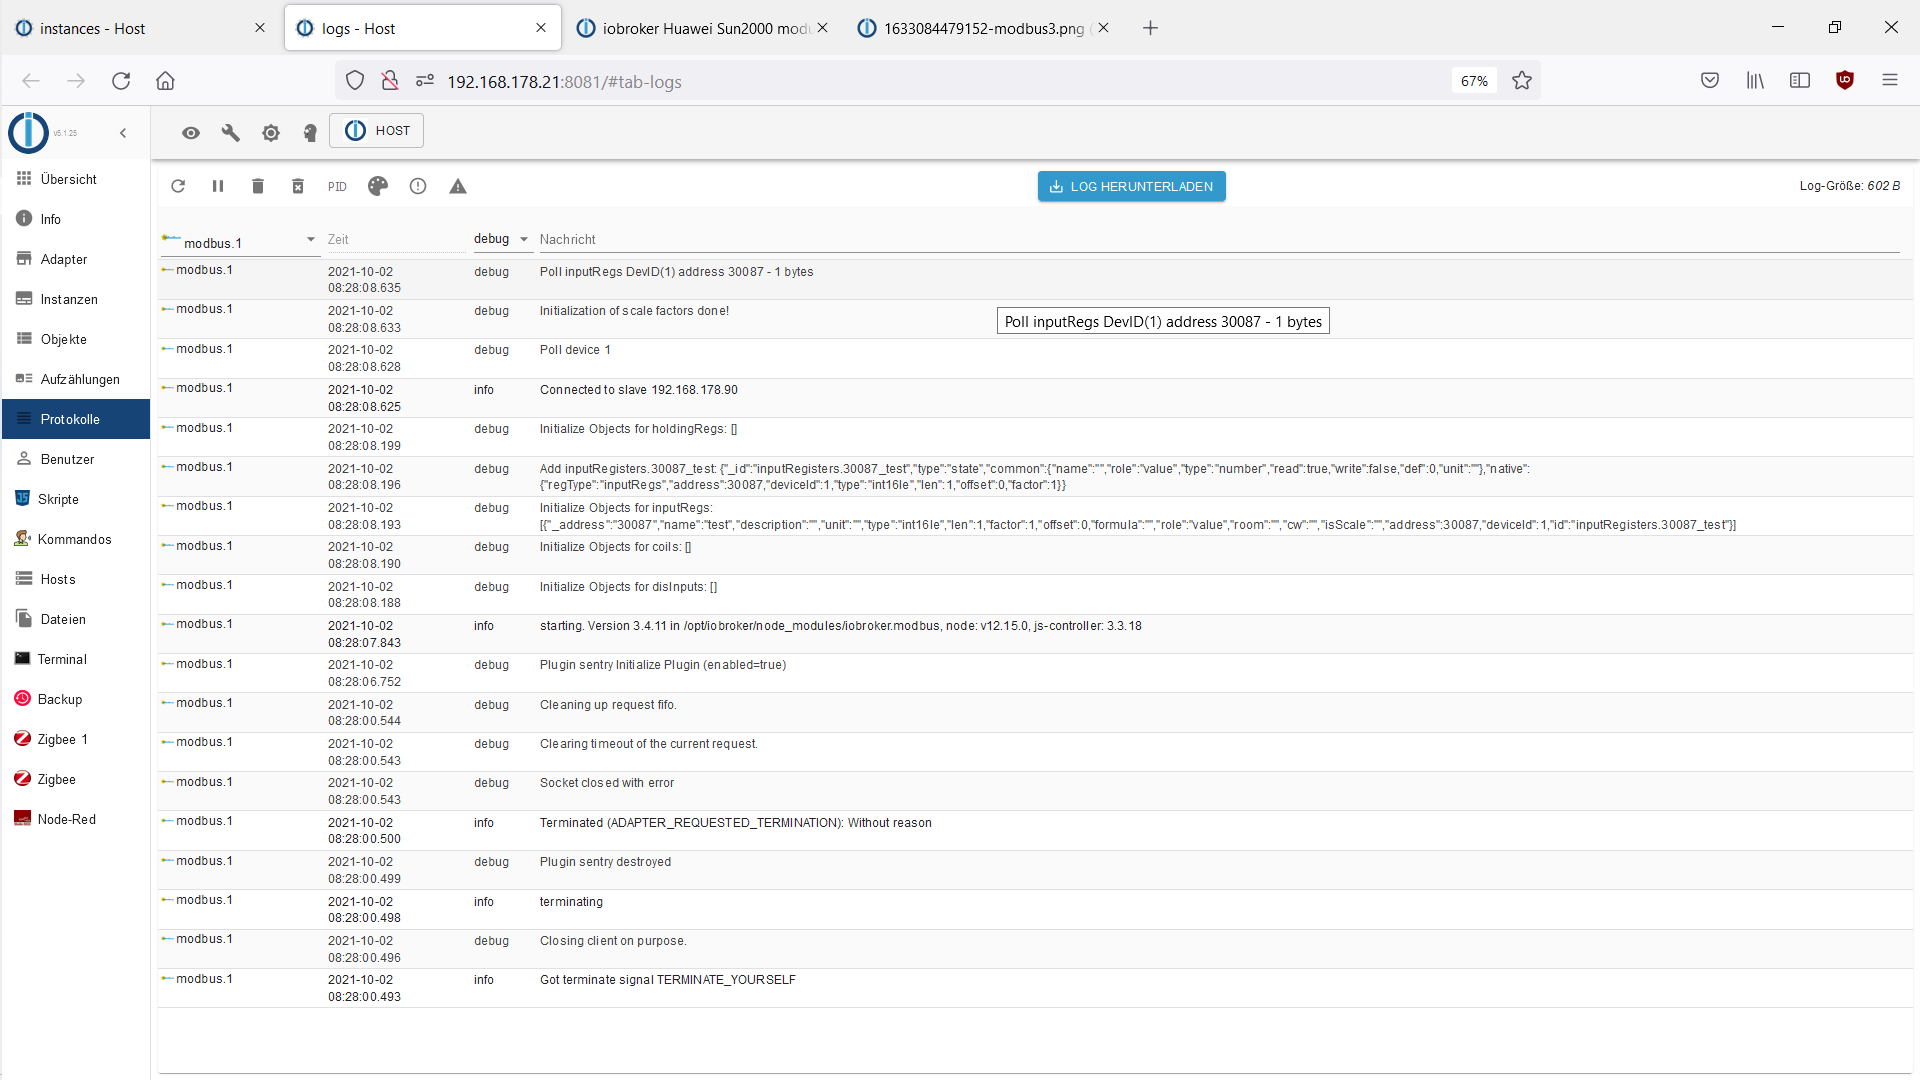Click LOG HERUNTERLADEN button
The image size is (1920, 1080).
point(1131,186)
